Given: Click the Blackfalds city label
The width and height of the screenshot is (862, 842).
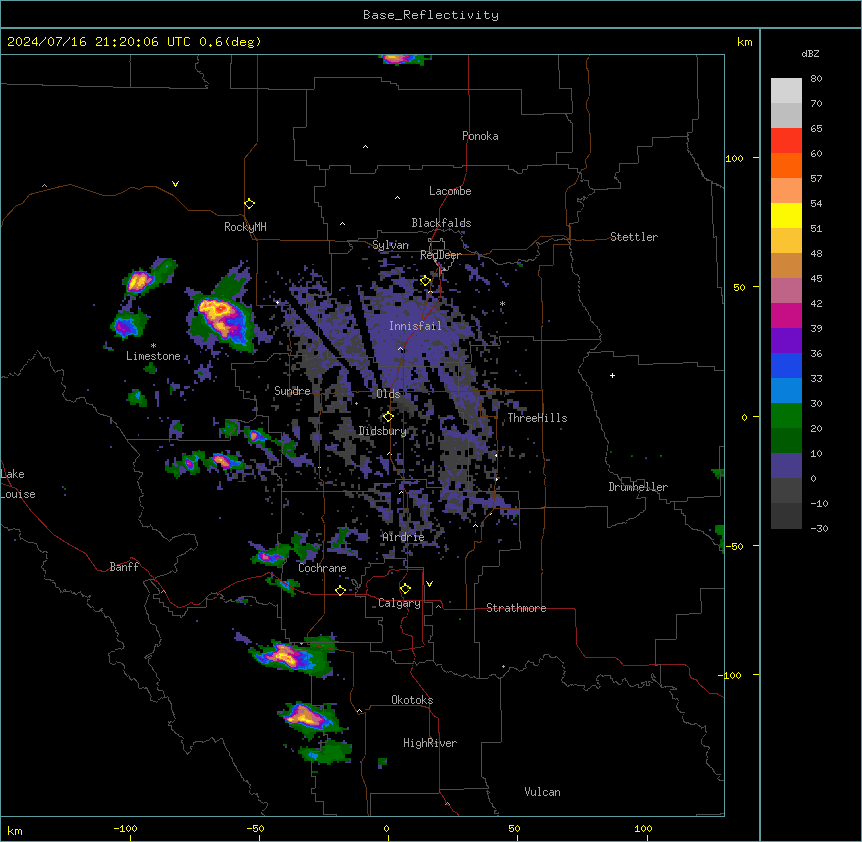Looking at the screenshot, I should [441, 223].
